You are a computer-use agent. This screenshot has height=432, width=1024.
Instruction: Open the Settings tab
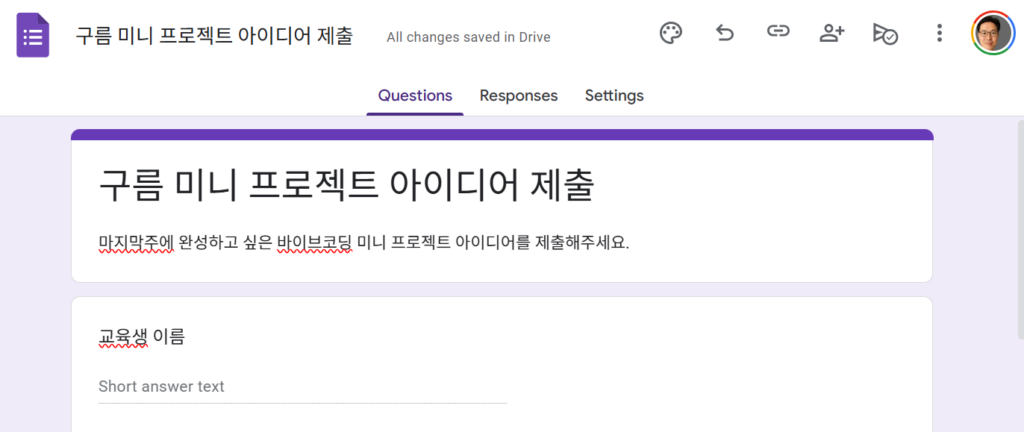[614, 96]
